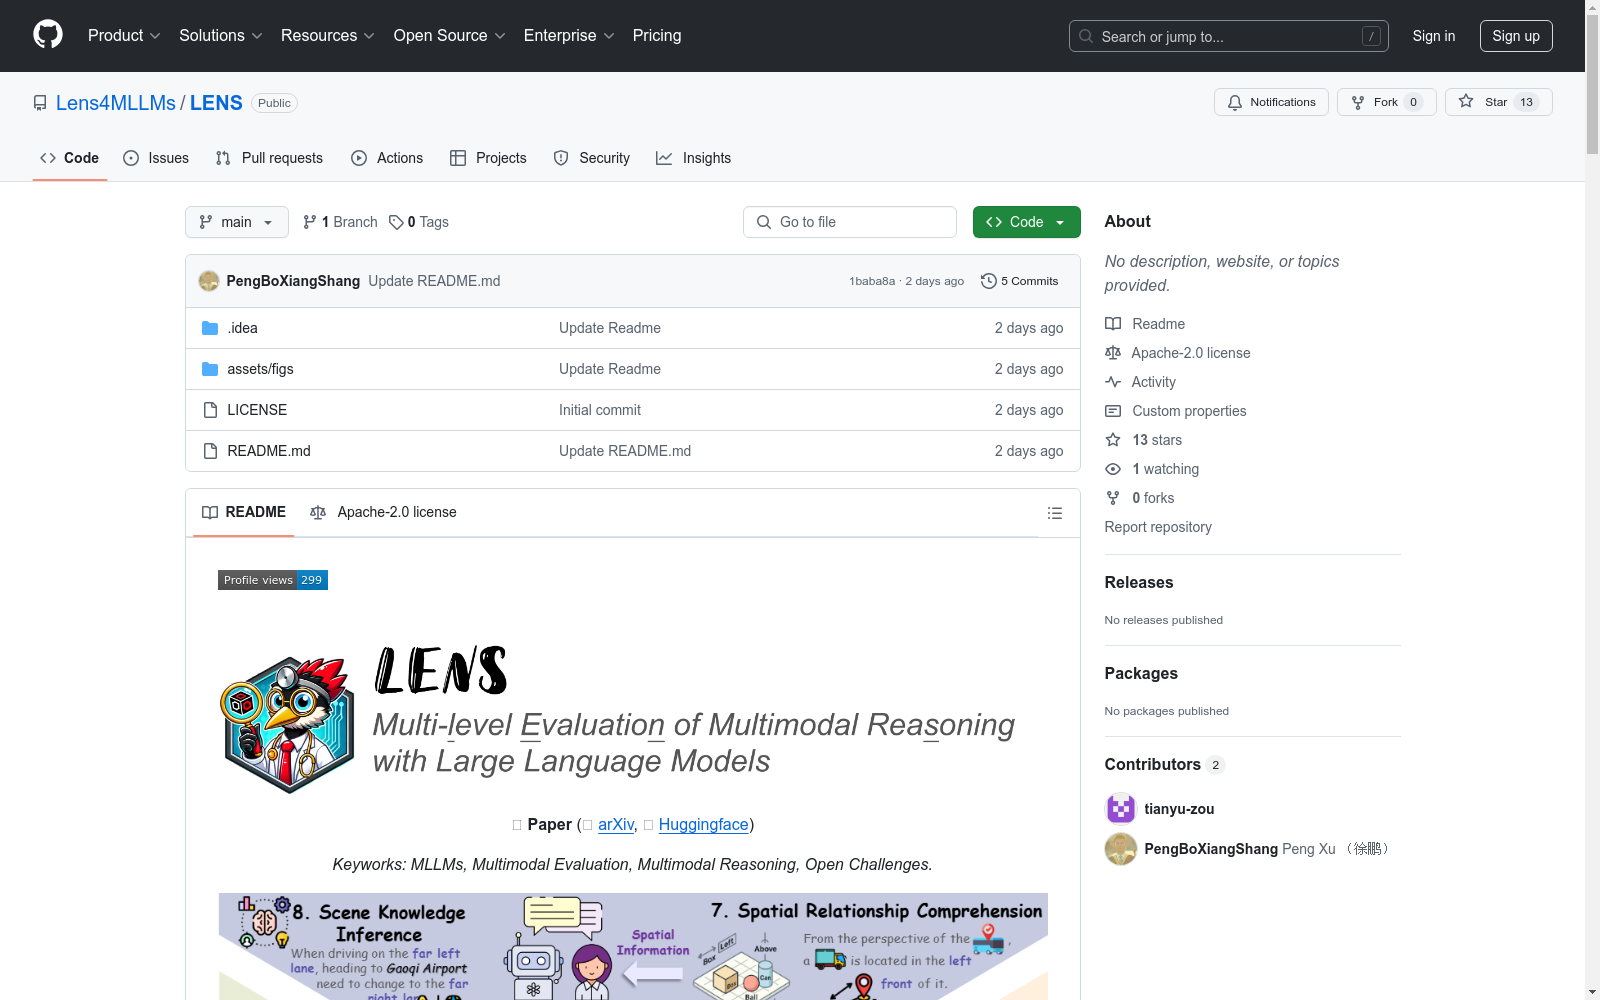Expand the Product menu
Viewport: 1600px width, 1000px height.
pos(124,35)
